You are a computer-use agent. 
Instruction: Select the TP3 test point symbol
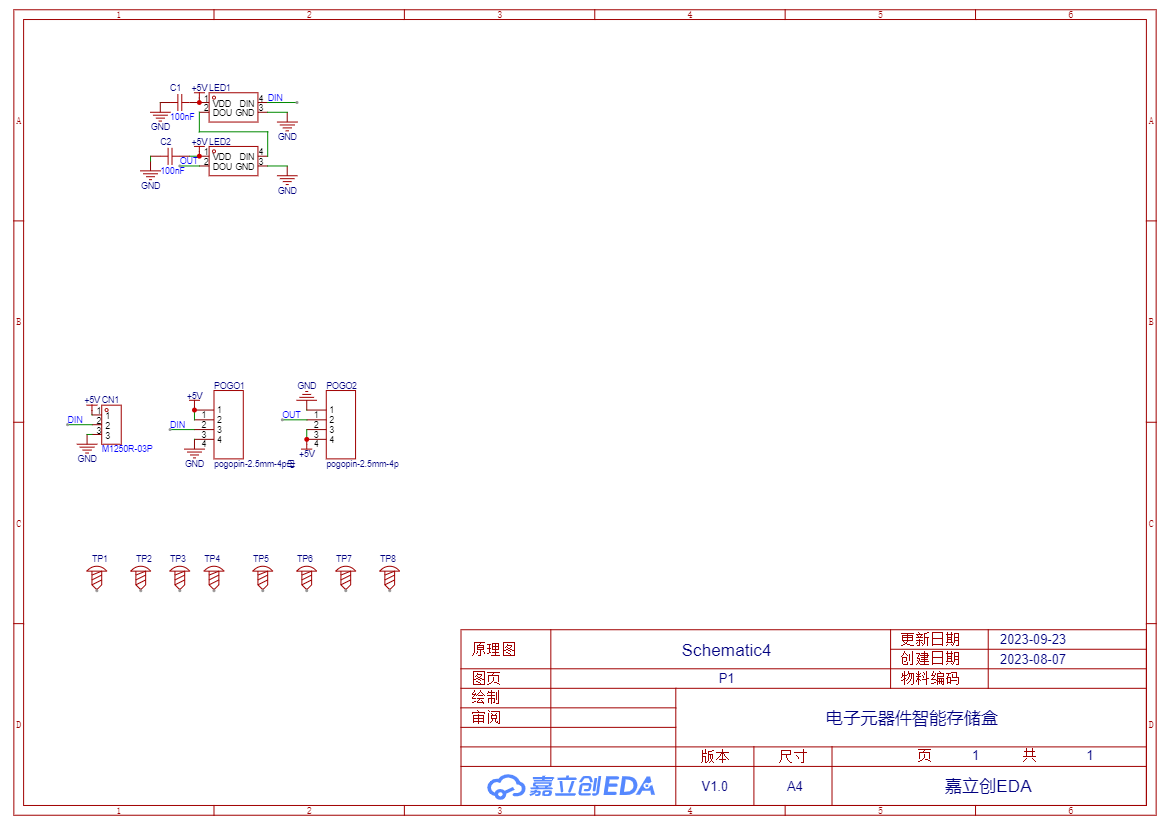pyautogui.click(x=179, y=578)
